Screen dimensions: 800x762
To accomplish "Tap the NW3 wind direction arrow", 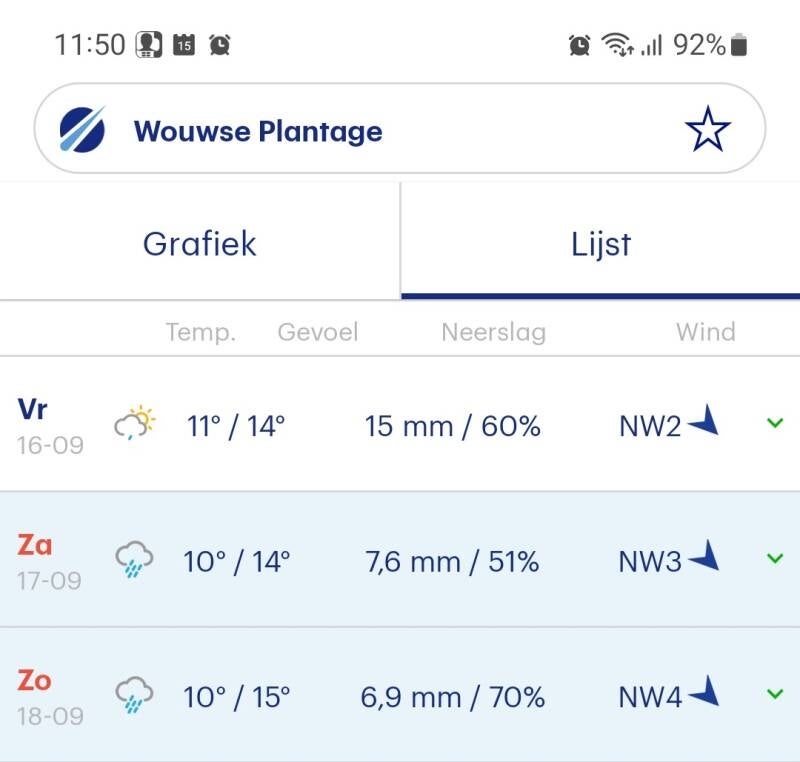I will (705, 558).
